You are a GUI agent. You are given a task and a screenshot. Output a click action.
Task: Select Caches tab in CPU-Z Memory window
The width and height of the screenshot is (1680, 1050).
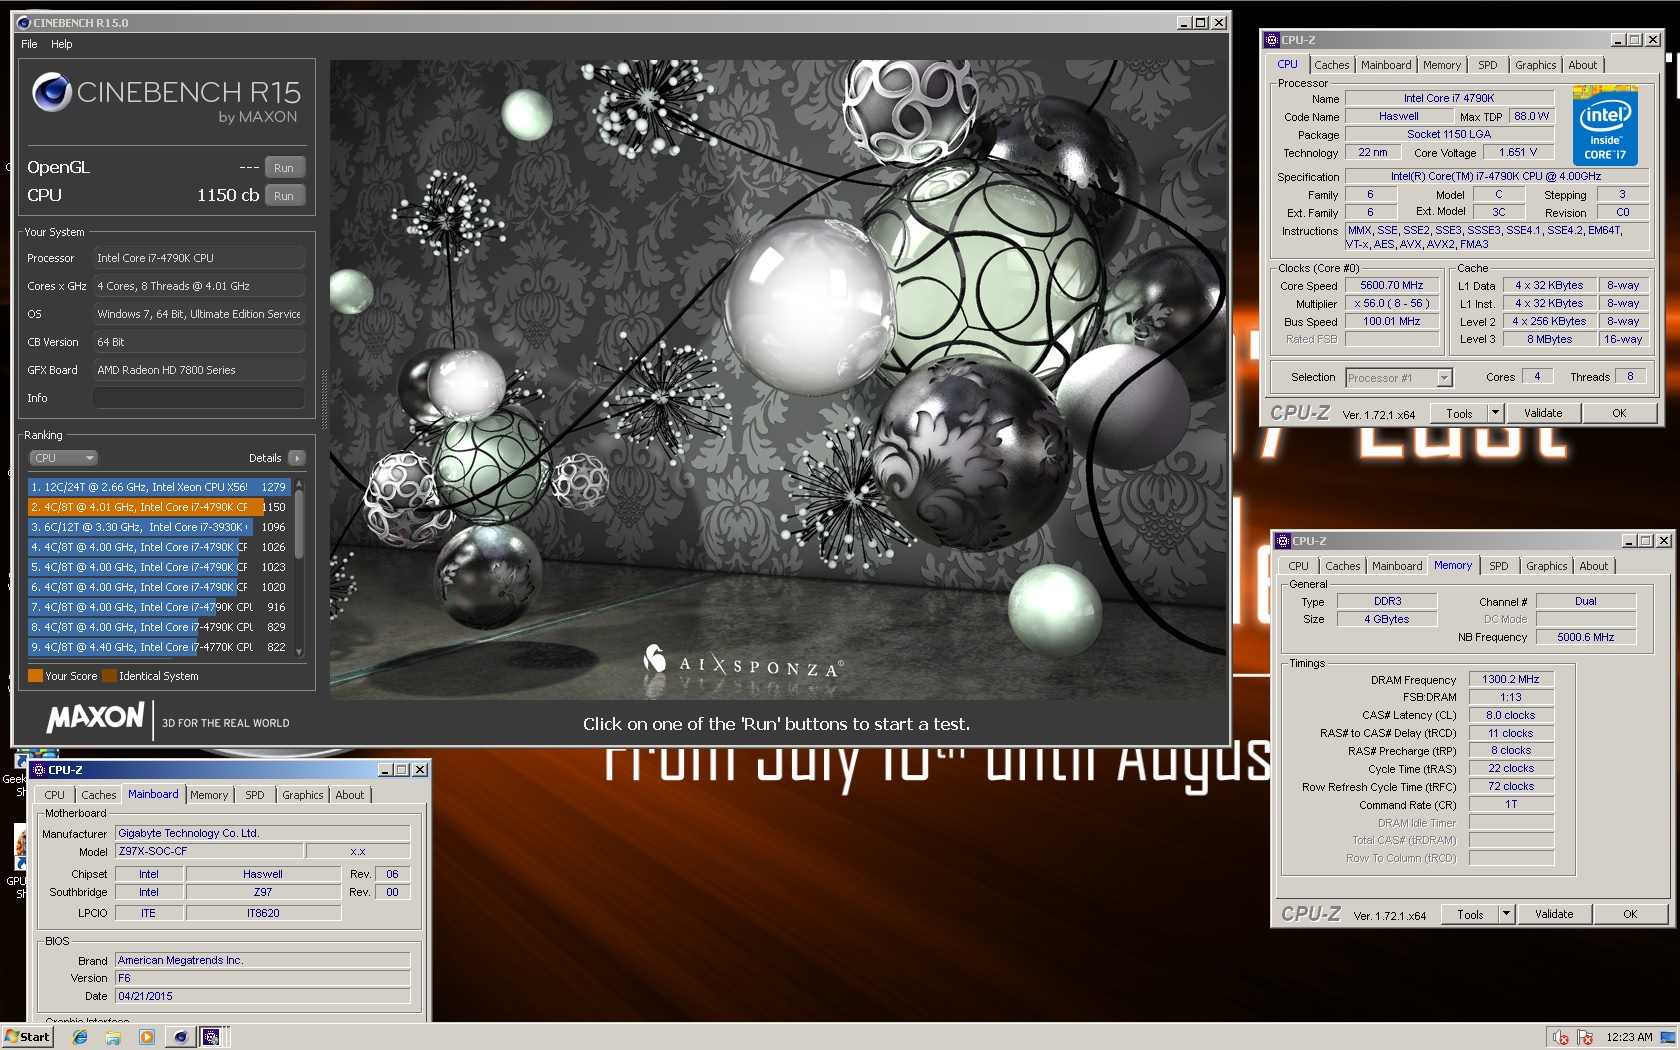pos(1342,566)
